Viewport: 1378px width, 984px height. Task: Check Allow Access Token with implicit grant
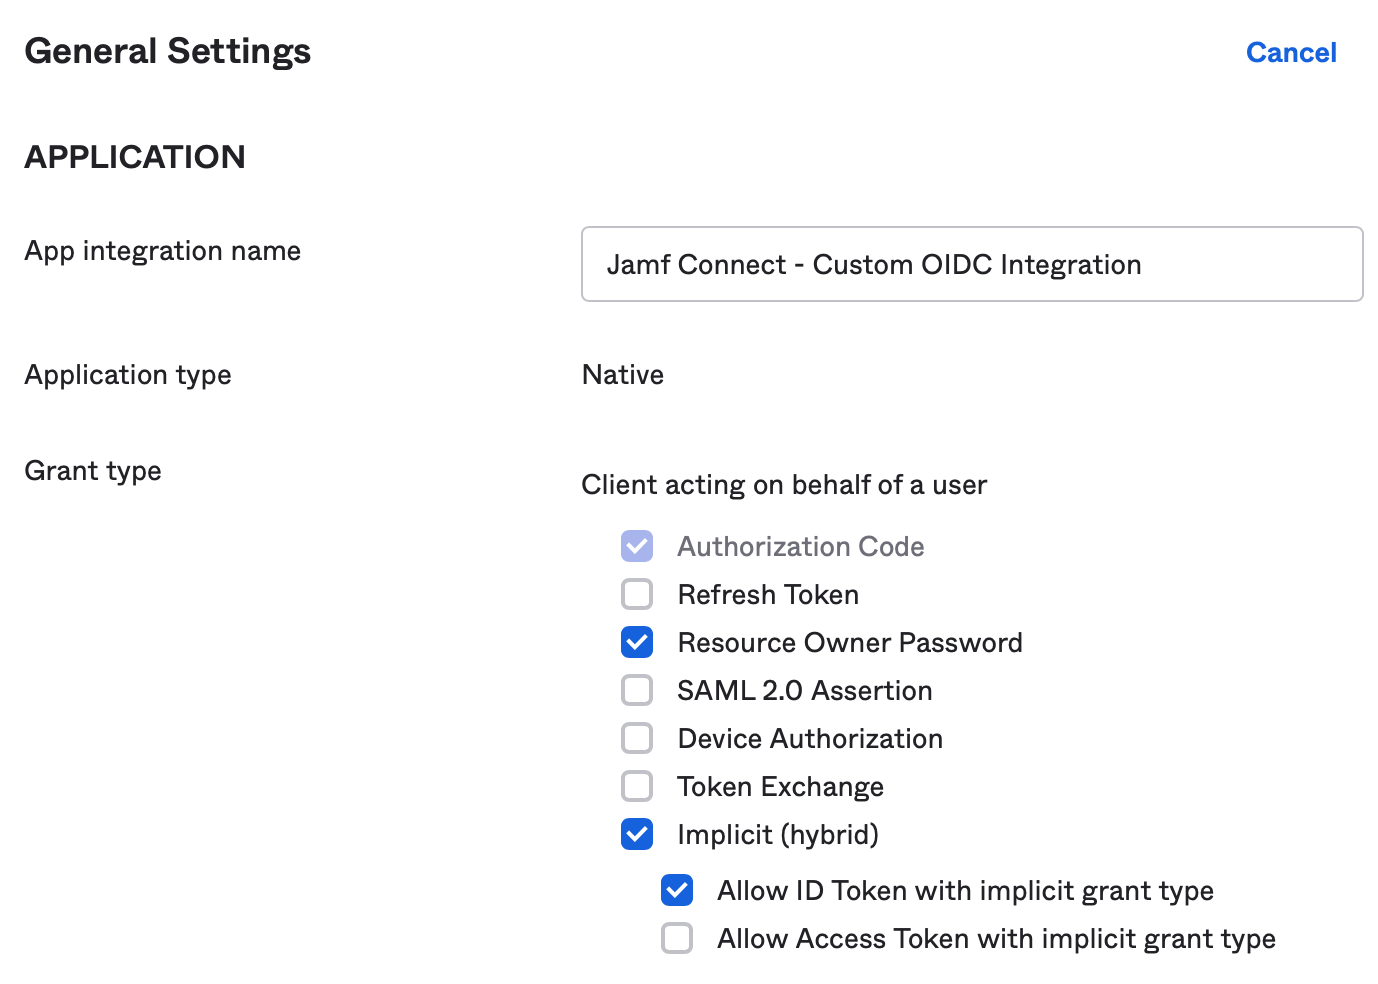point(677,938)
